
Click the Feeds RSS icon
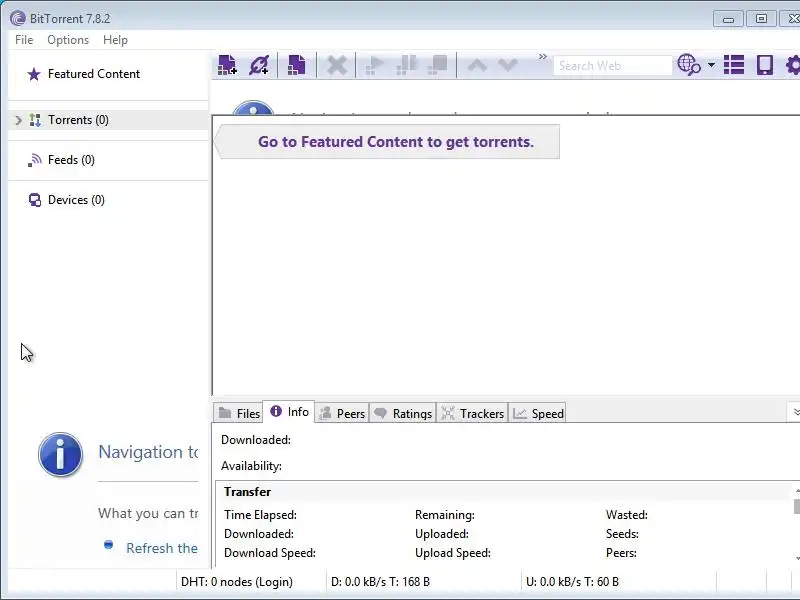click(x=34, y=160)
